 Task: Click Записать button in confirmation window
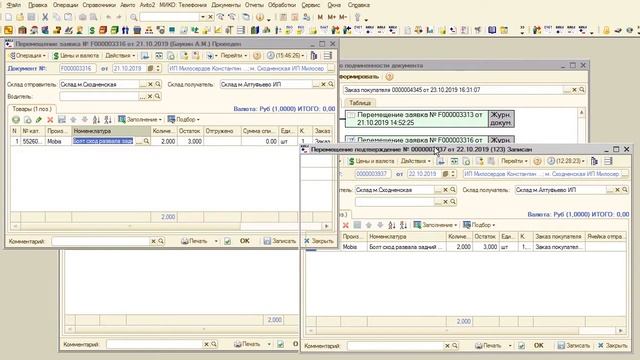(574, 346)
